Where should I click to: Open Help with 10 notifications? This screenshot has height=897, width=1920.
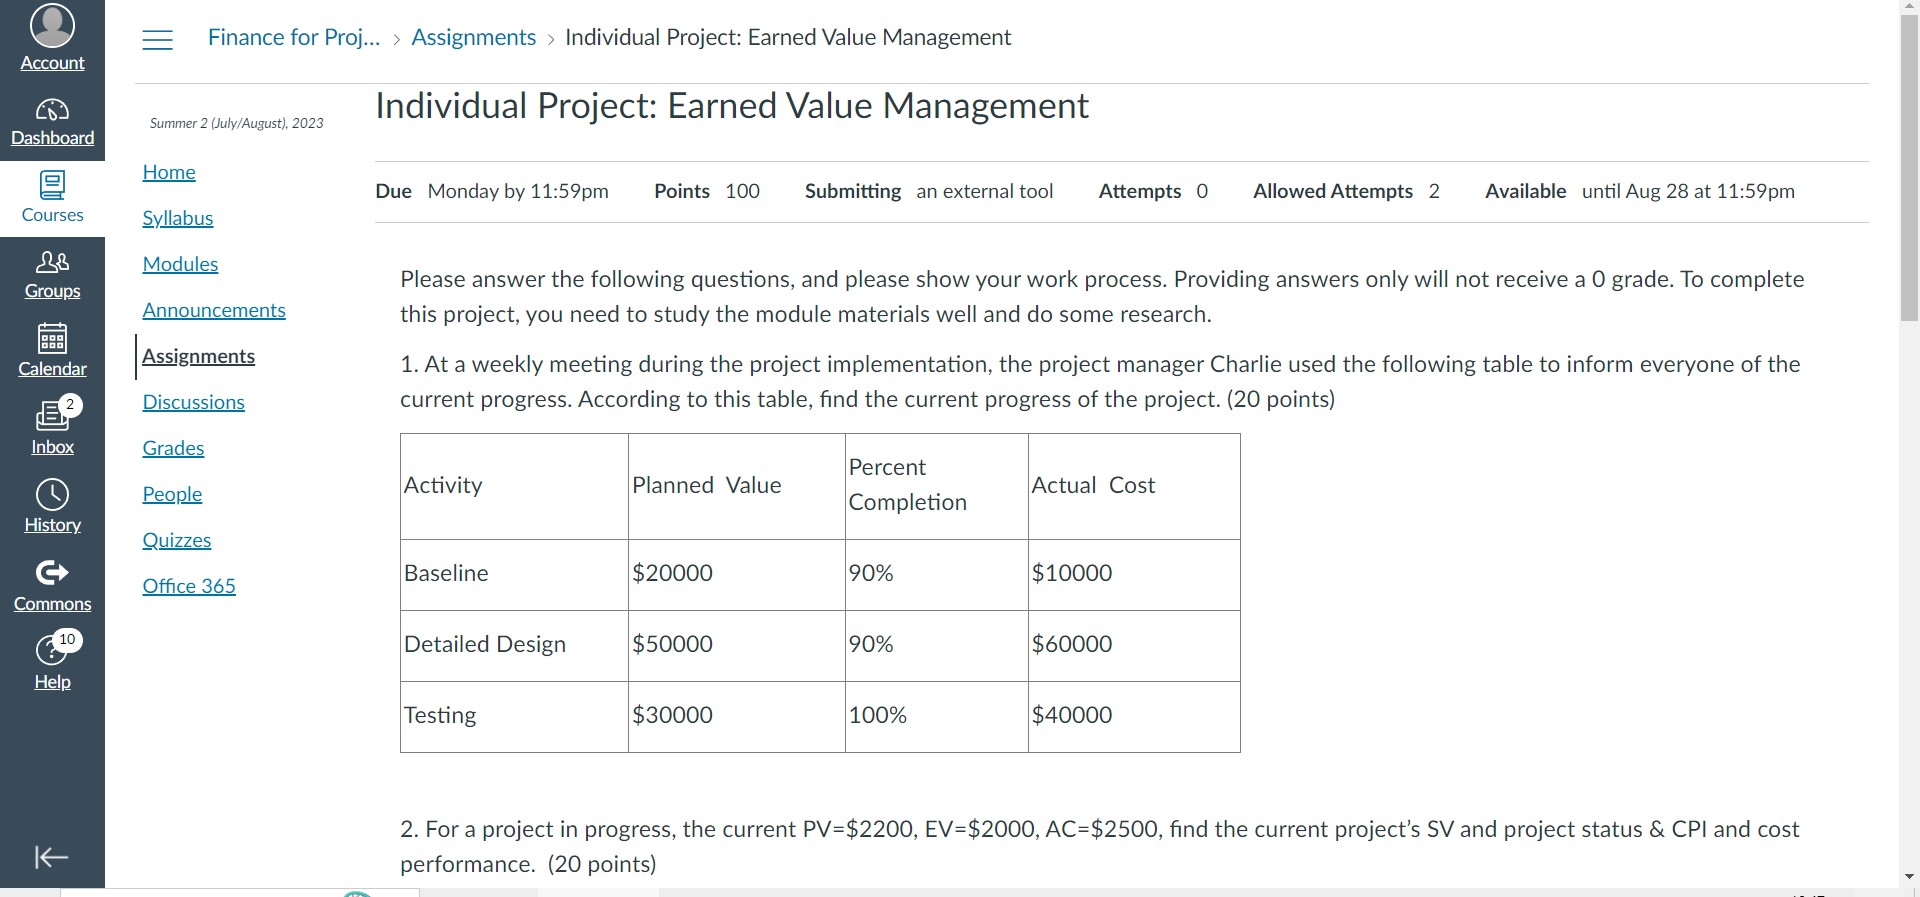tap(52, 661)
